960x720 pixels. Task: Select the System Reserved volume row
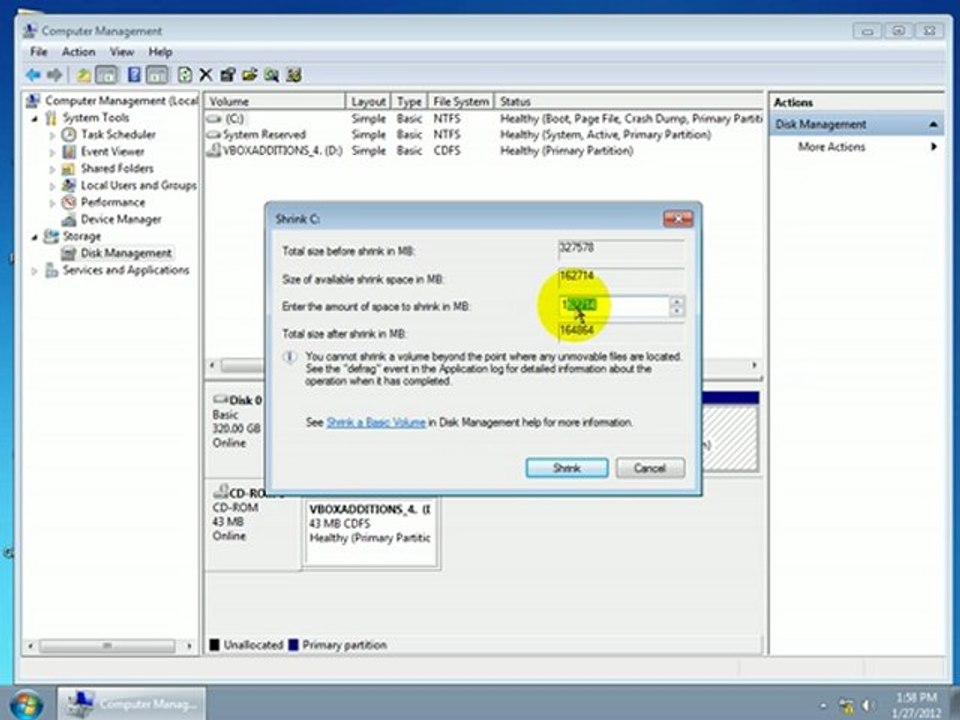coord(484,135)
